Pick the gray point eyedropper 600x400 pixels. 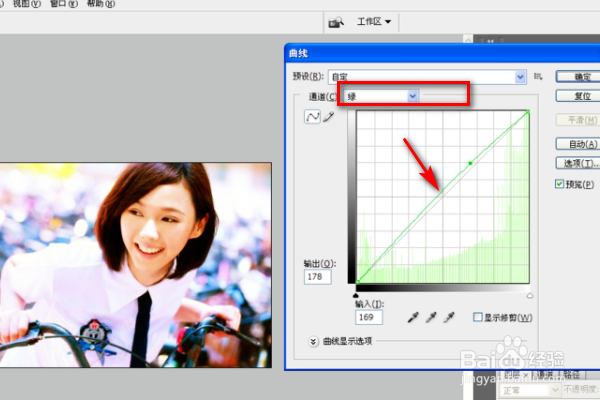click(431, 317)
